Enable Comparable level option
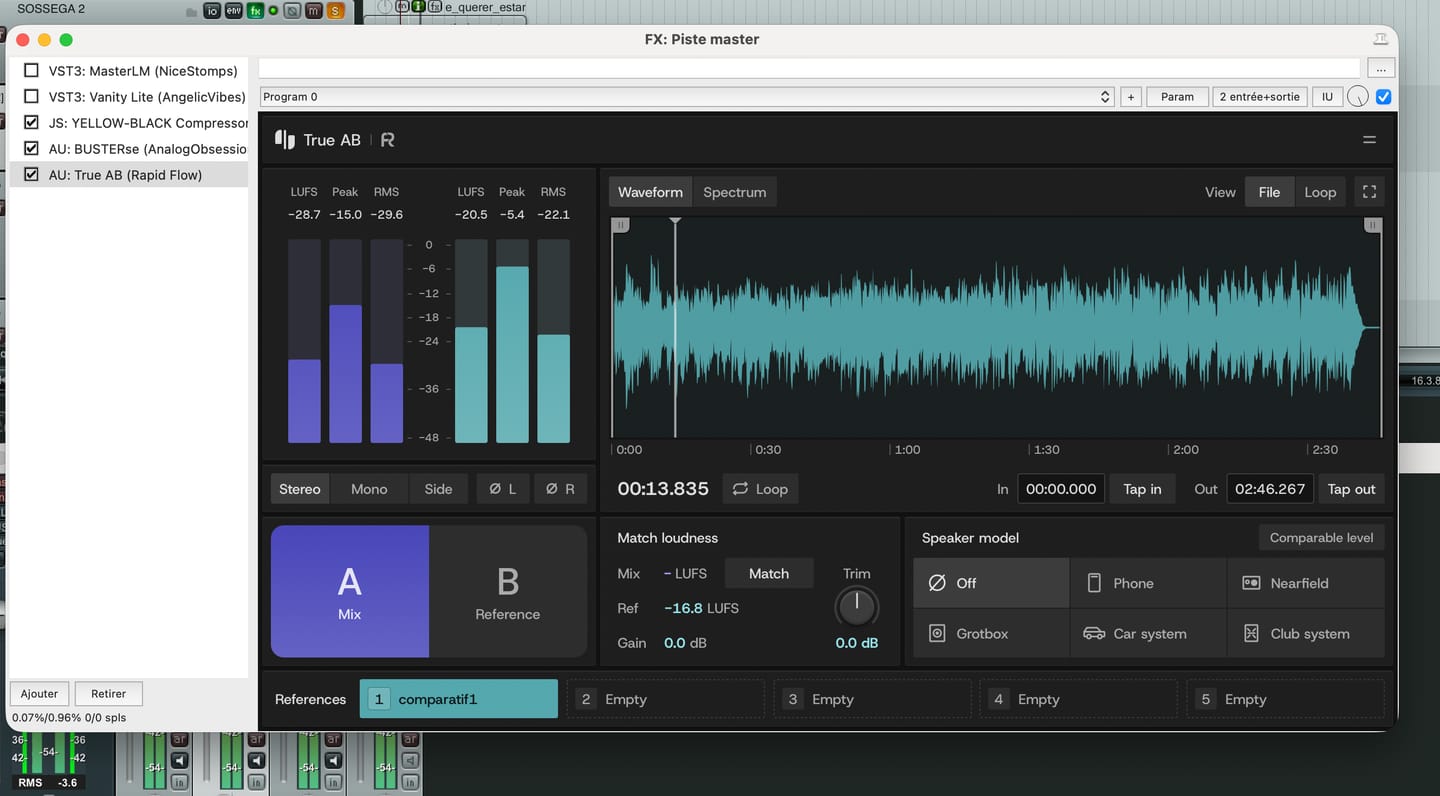Image resolution: width=1440 pixels, height=796 pixels. (x=1321, y=537)
